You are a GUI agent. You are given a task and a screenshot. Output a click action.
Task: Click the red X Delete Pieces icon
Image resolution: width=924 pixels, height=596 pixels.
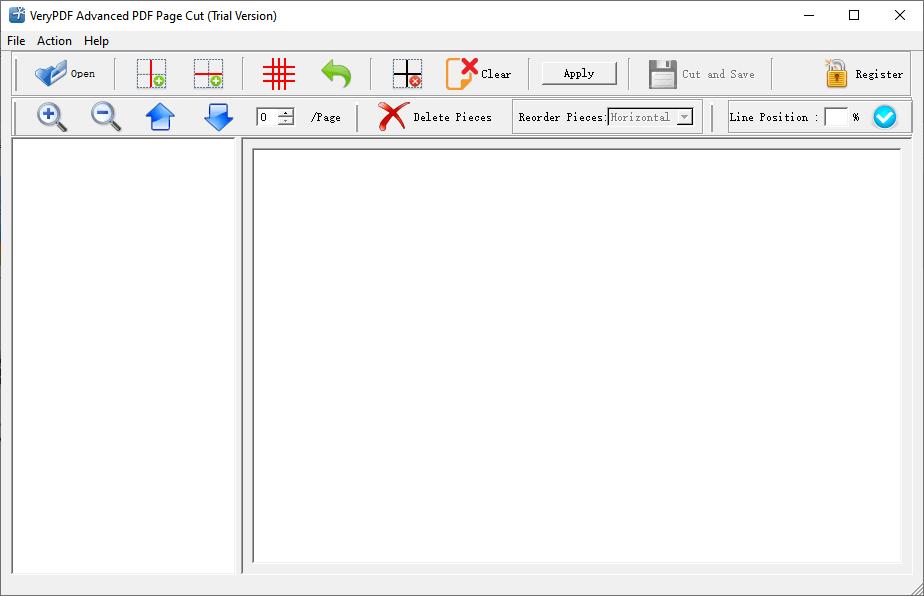pyautogui.click(x=393, y=116)
